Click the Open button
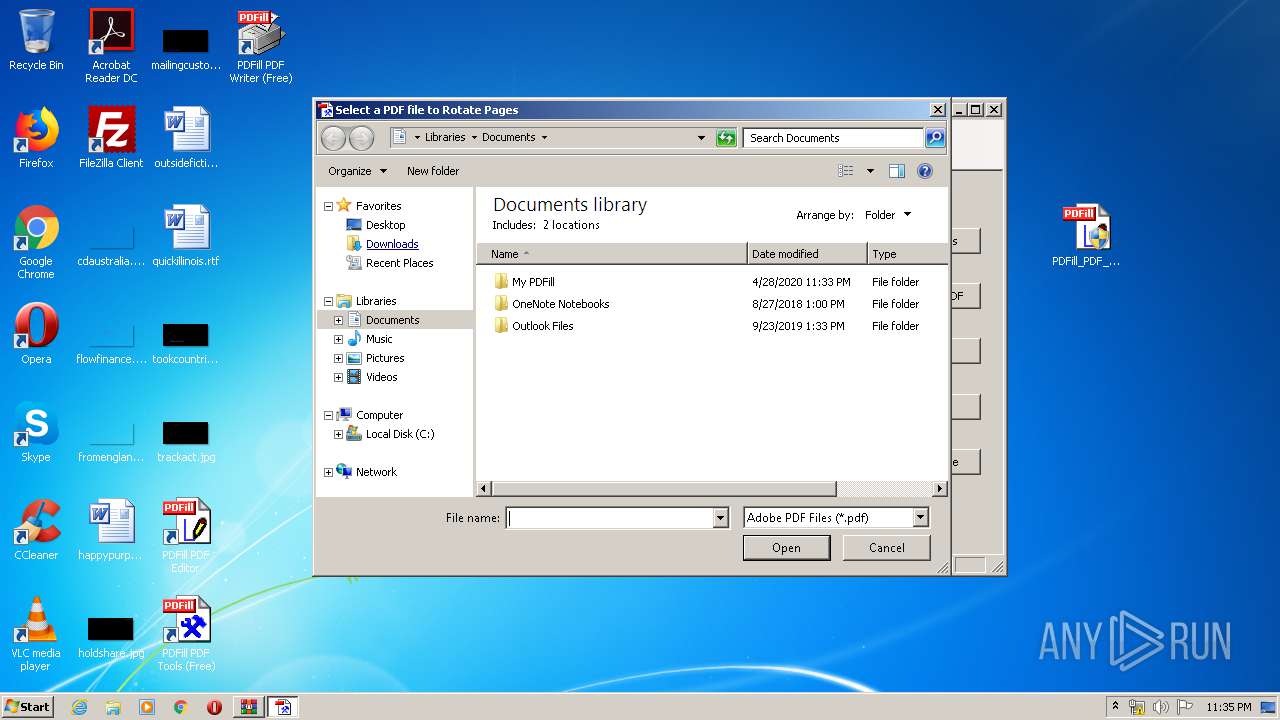Viewport: 1280px width, 720px height. 786,548
